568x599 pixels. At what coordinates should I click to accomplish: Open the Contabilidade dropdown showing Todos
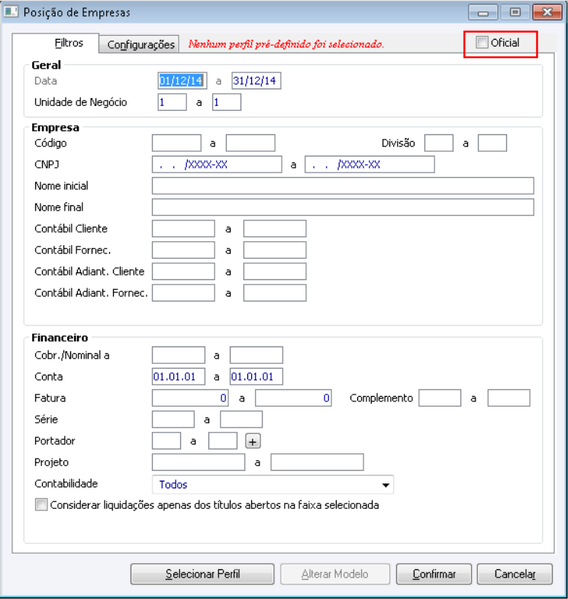273,484
